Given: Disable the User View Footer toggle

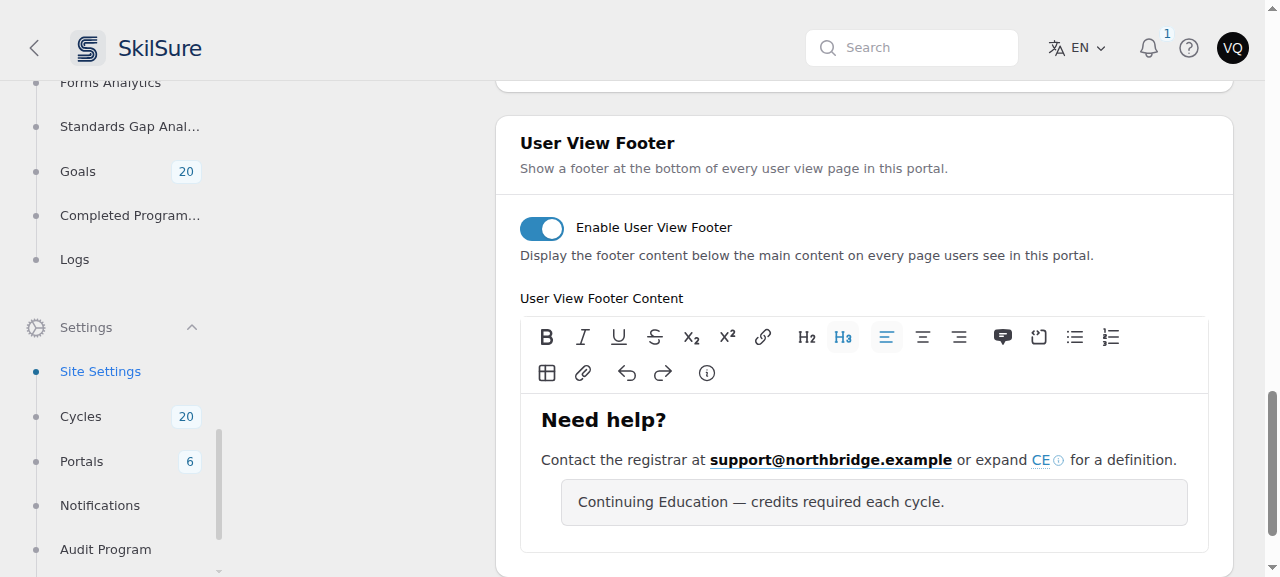Looking at the screenshot, I should pos(542,229).
